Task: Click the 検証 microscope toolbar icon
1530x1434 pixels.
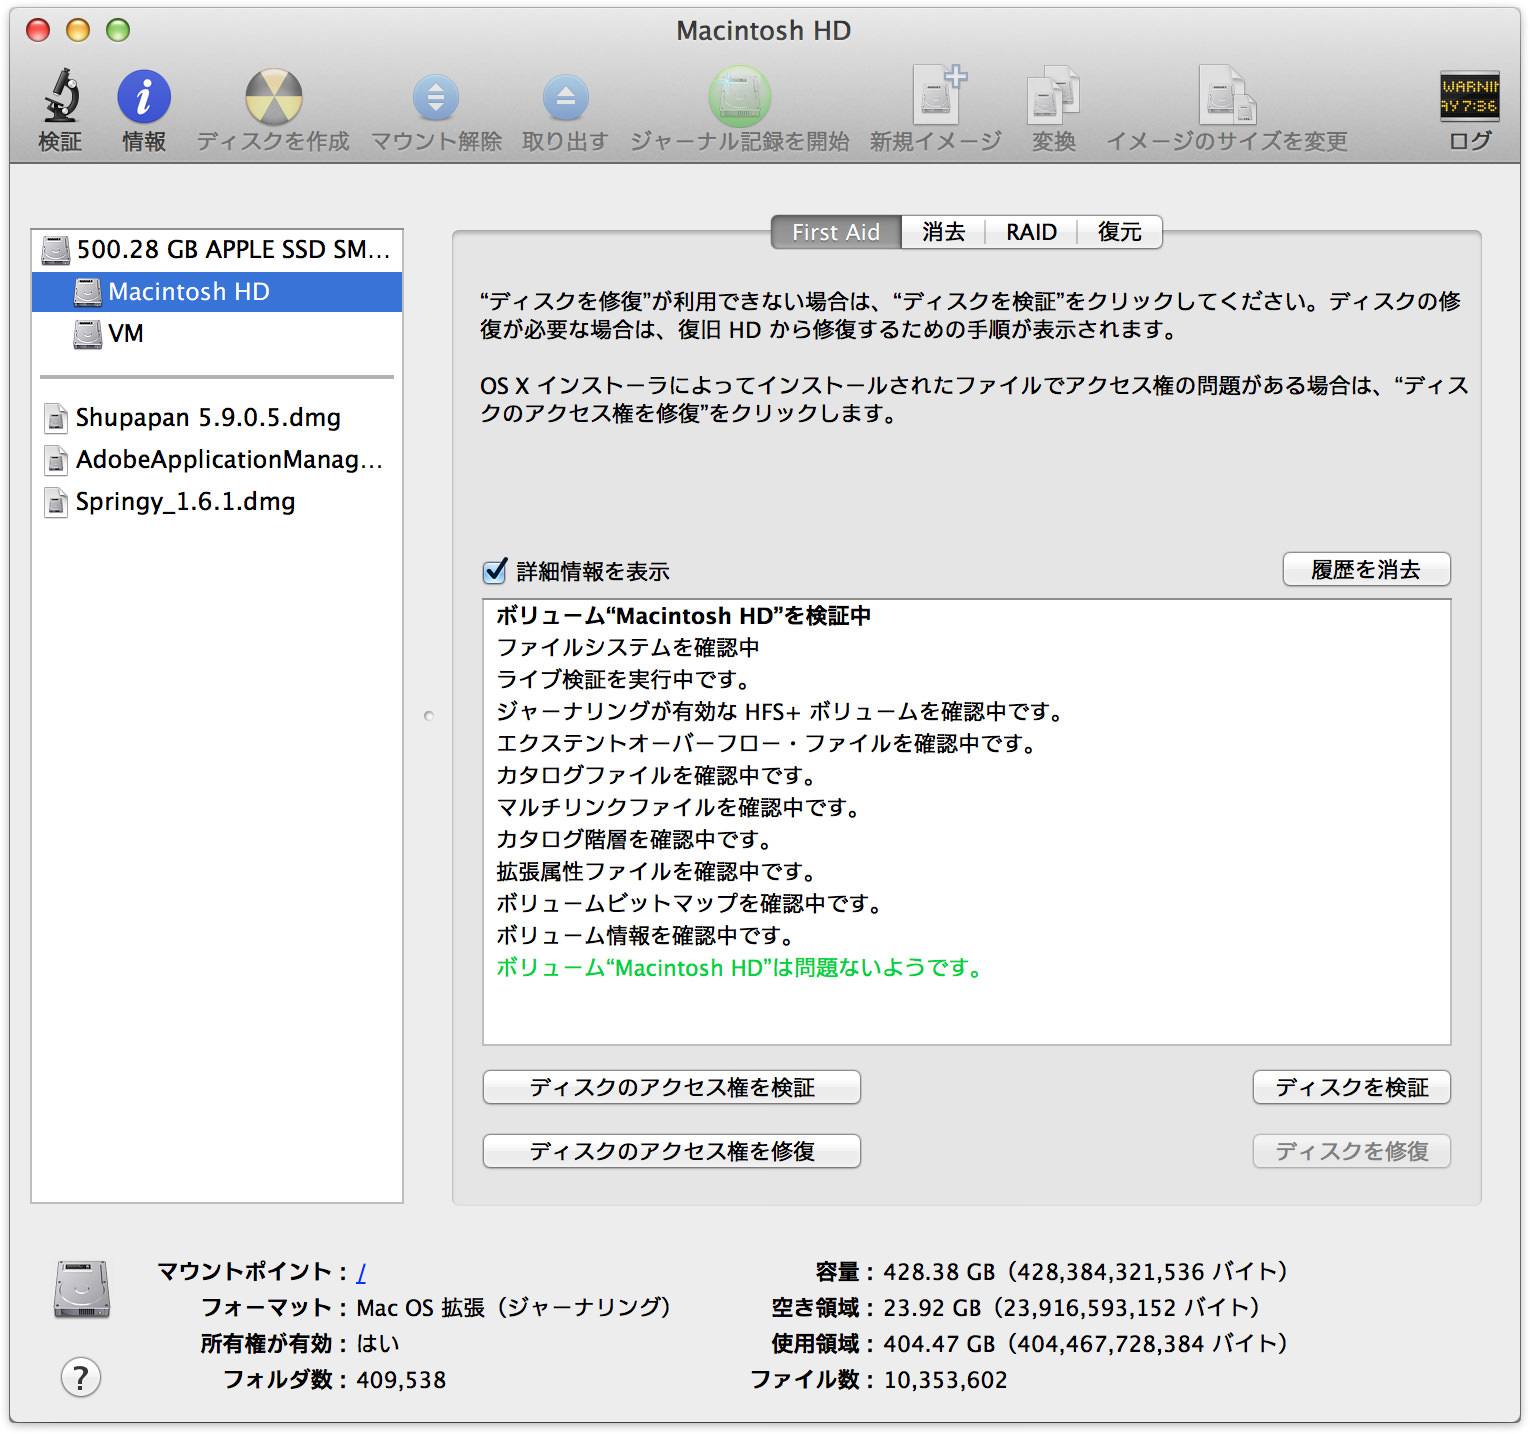Action: (60, 96)
